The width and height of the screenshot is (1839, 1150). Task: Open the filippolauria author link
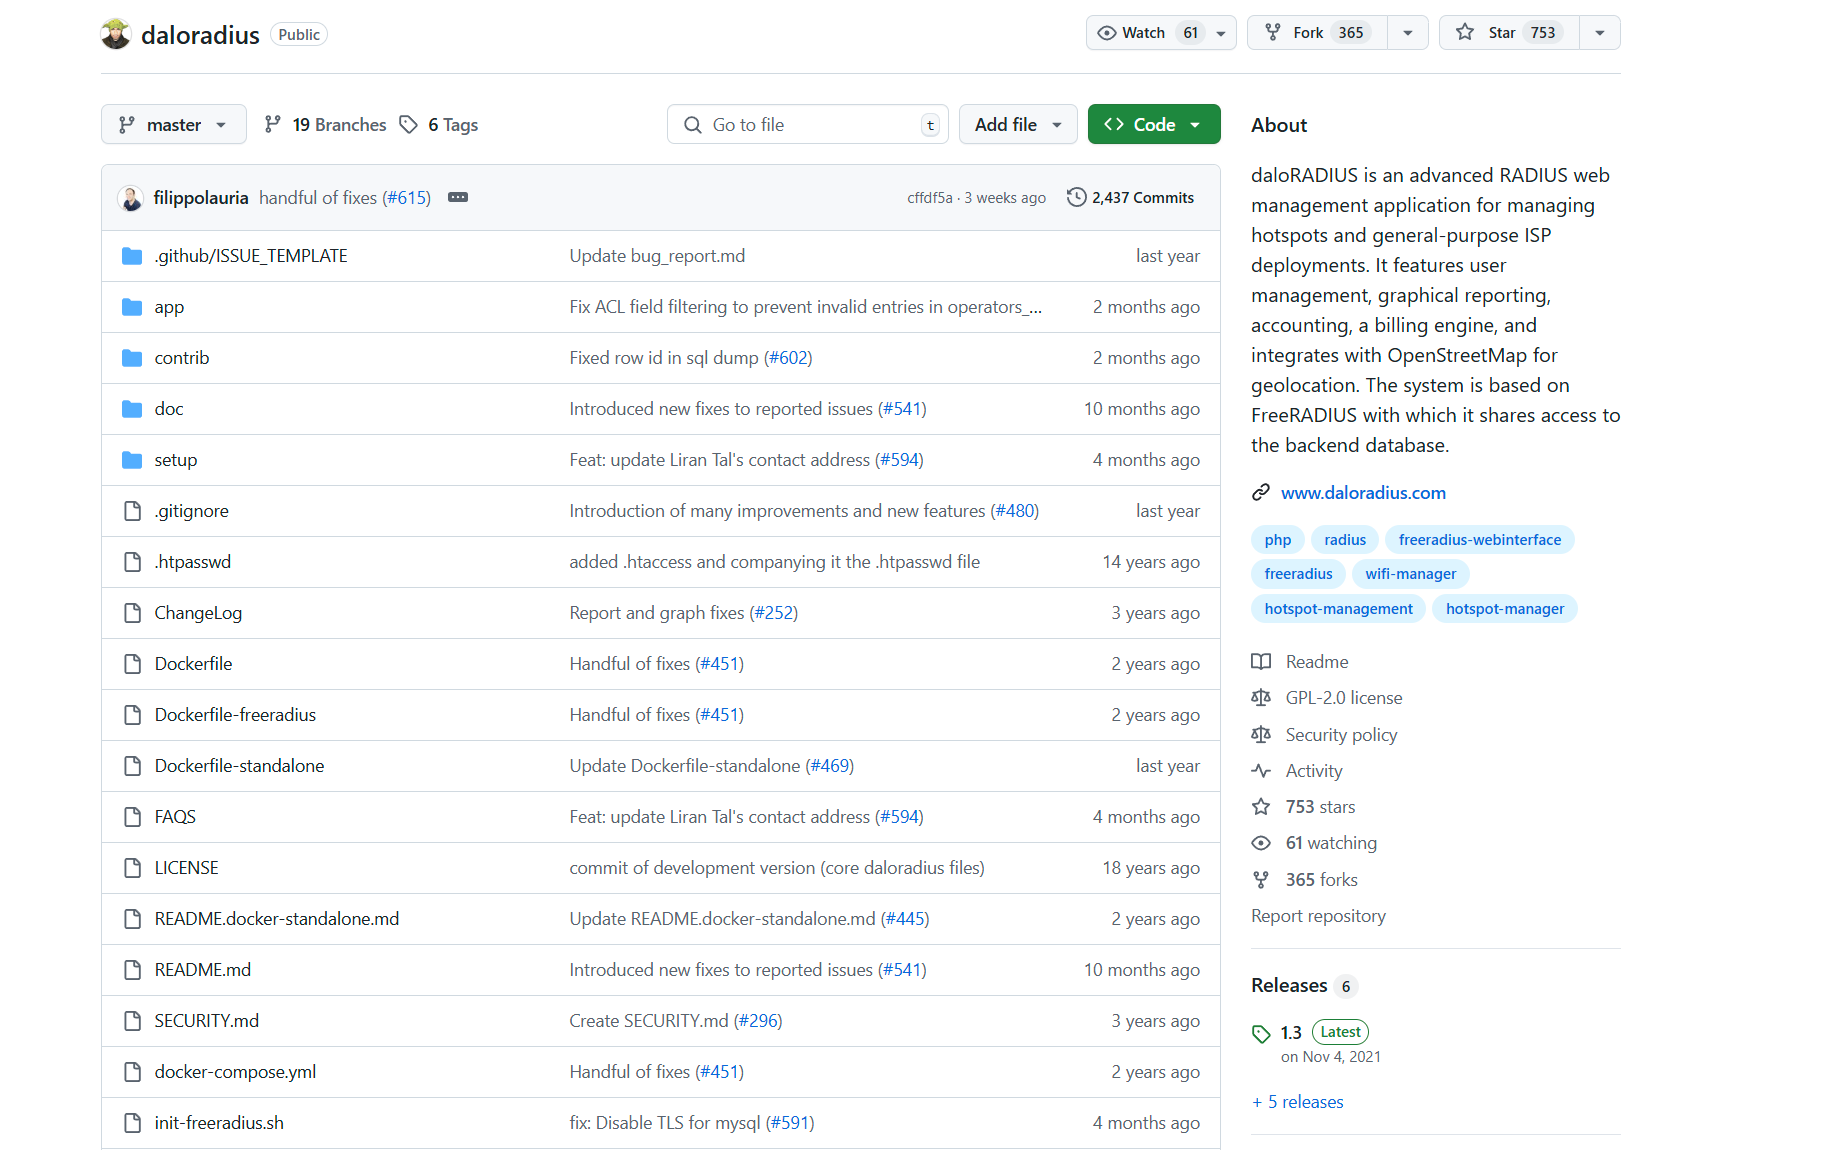point(201,198)
